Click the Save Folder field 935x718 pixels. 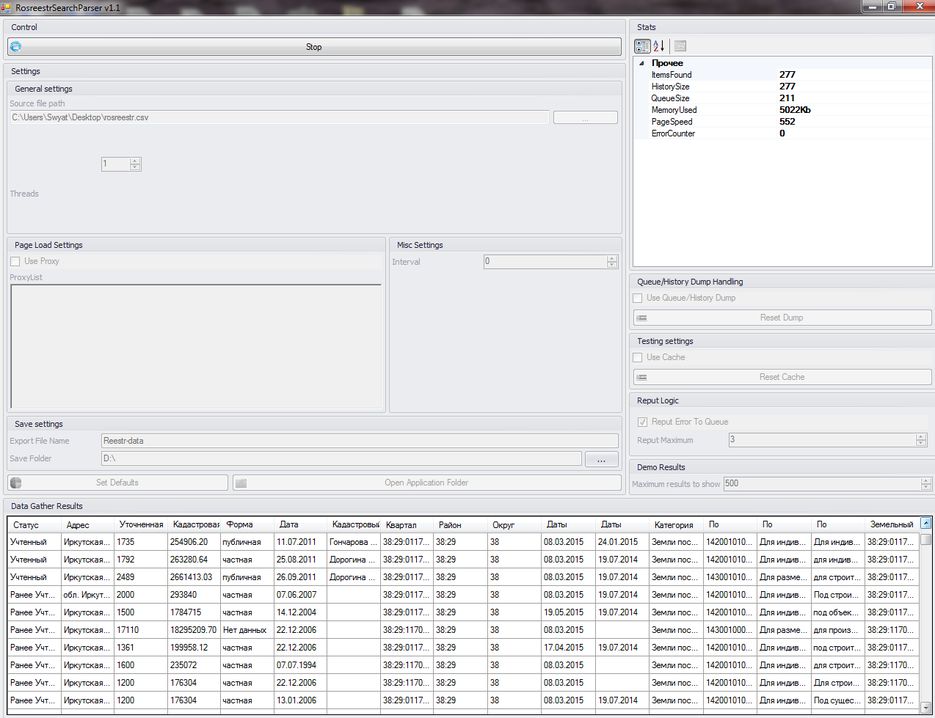341,459
